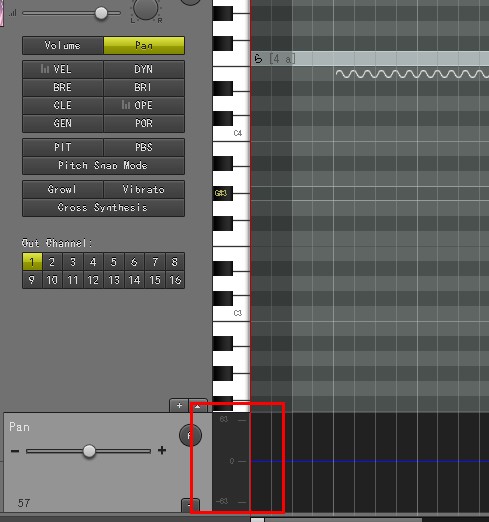Image resolution: width=489 pixels, height=522 pixels.
Task: Choose the GEN gender factor parameter
Action: click(63, 123)
